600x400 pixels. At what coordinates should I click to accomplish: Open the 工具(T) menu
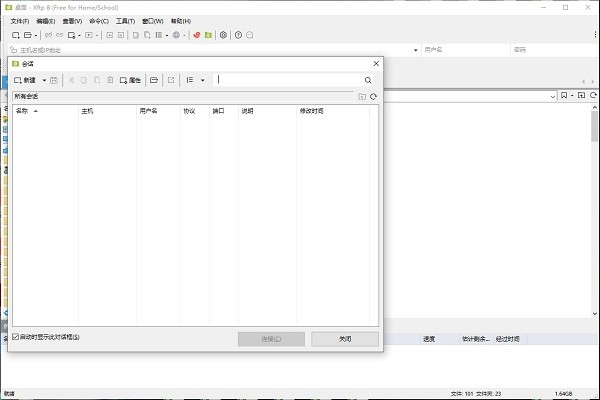125,21
